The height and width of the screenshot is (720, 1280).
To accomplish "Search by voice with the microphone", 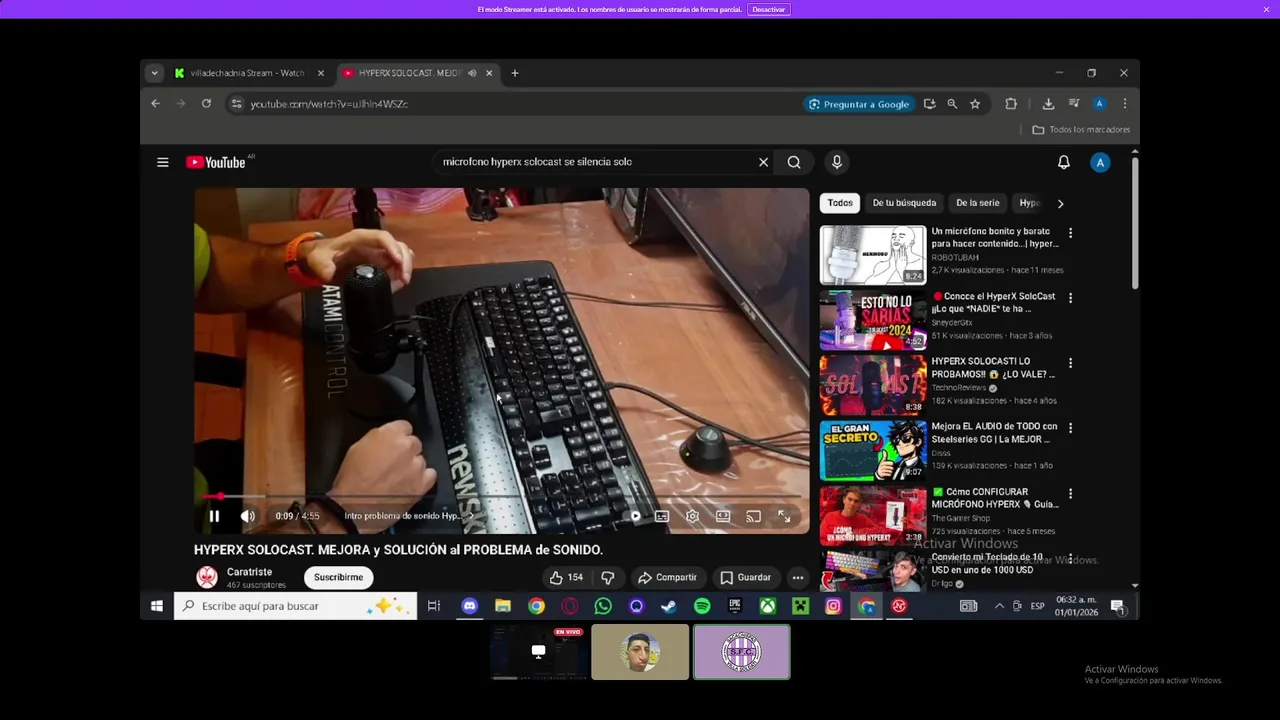I will (837, 162).
